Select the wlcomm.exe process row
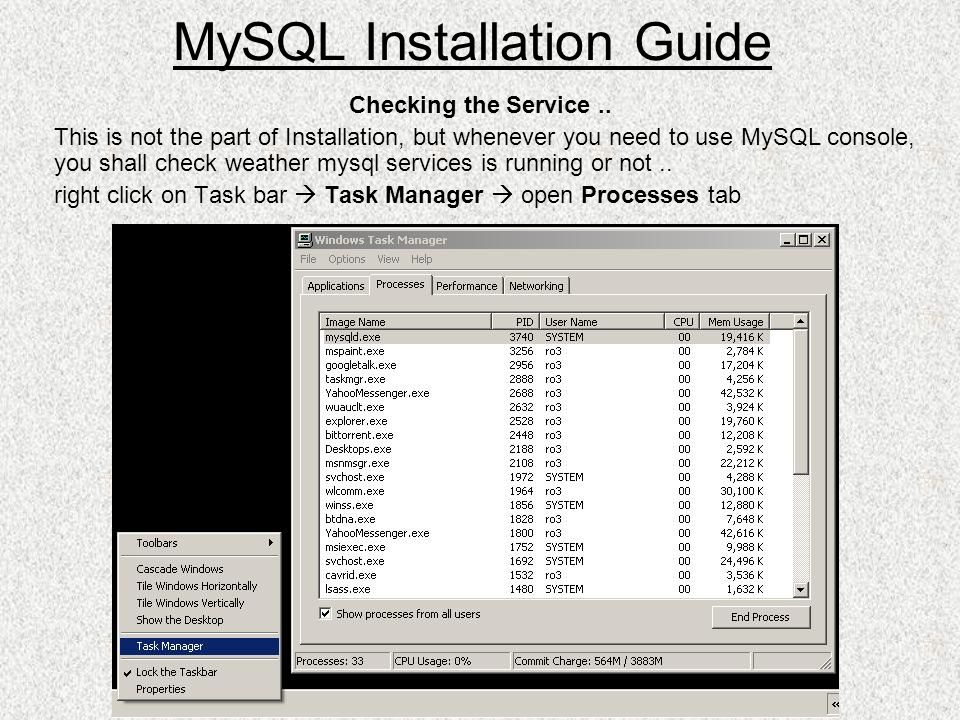The image size is (960, 720). 545,491
